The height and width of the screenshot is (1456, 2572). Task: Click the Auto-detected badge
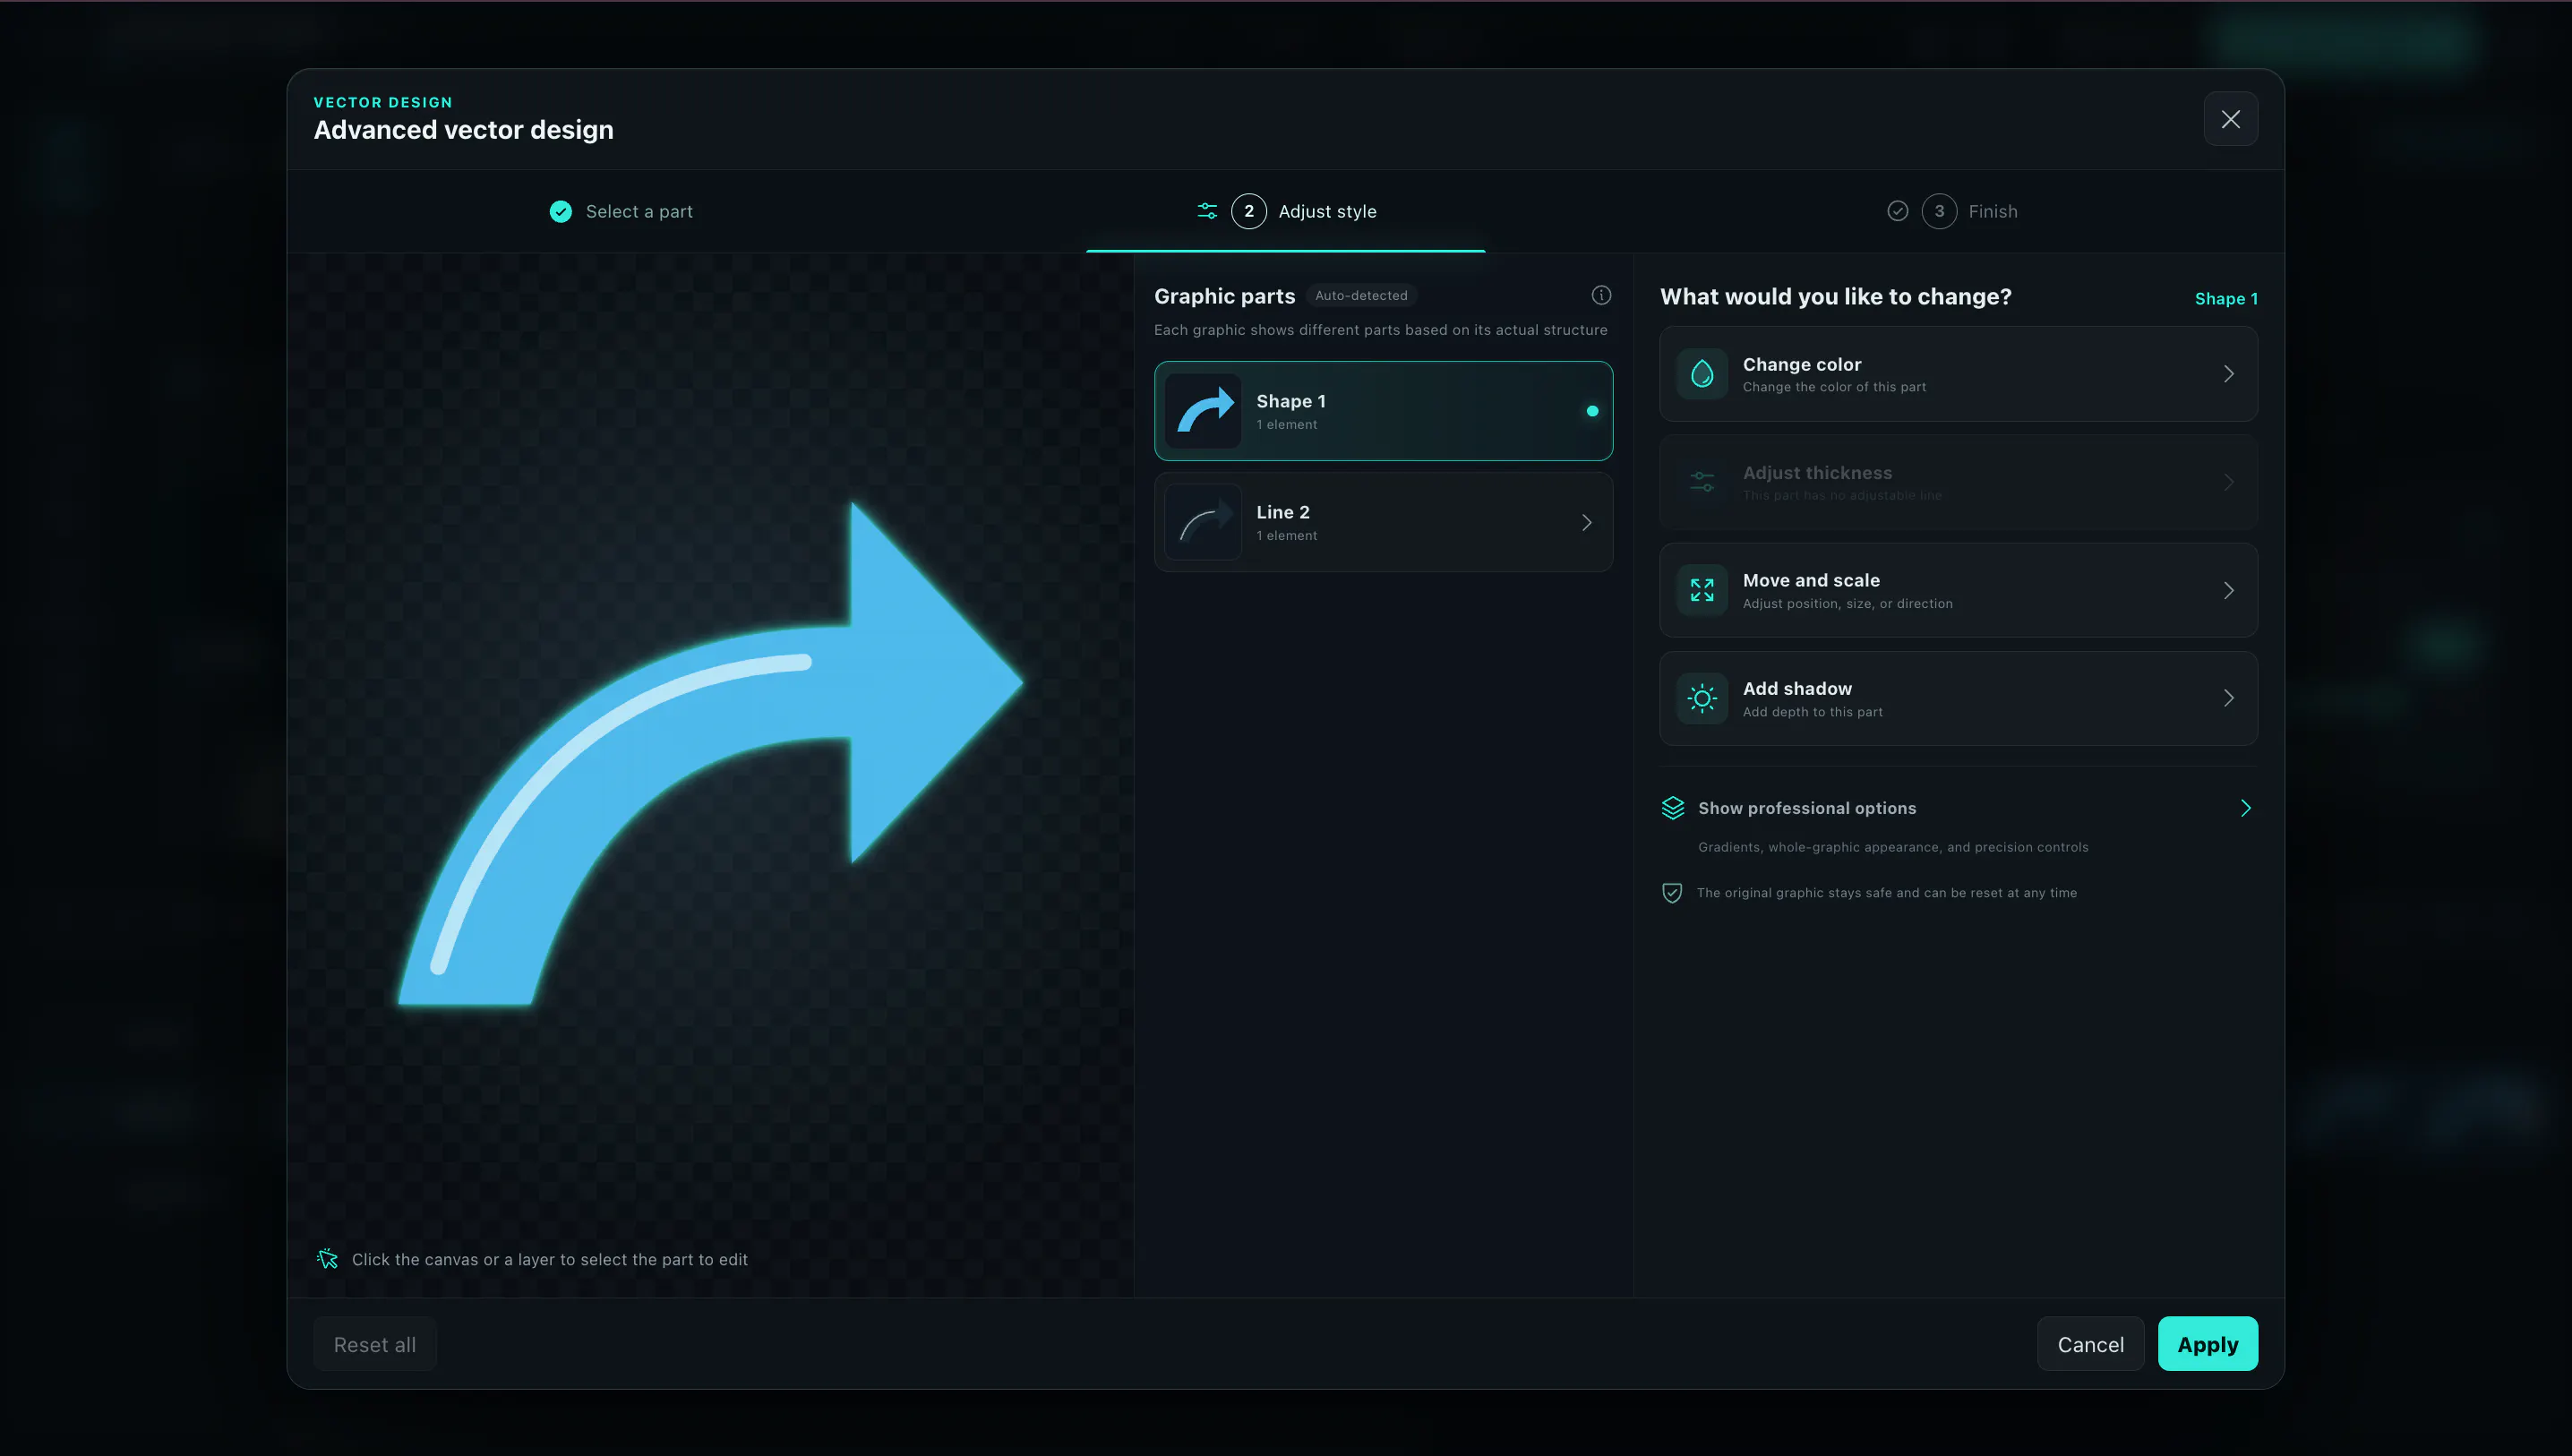pos(1361,295)
